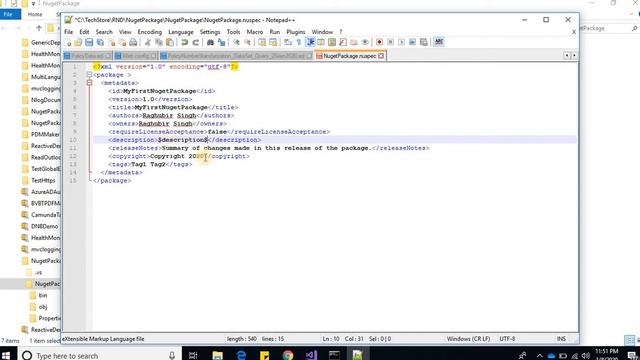The height and width of the screenshot is (360, 640).
Task: Open the Language menu
Action: pos(181,32)
